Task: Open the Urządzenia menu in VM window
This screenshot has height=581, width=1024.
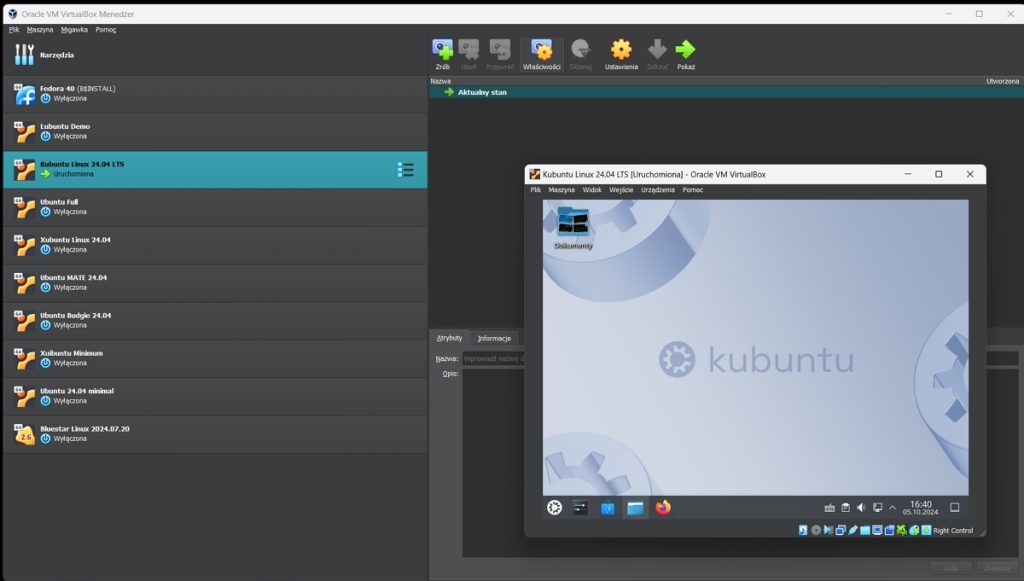Action: tap(657, 189)
